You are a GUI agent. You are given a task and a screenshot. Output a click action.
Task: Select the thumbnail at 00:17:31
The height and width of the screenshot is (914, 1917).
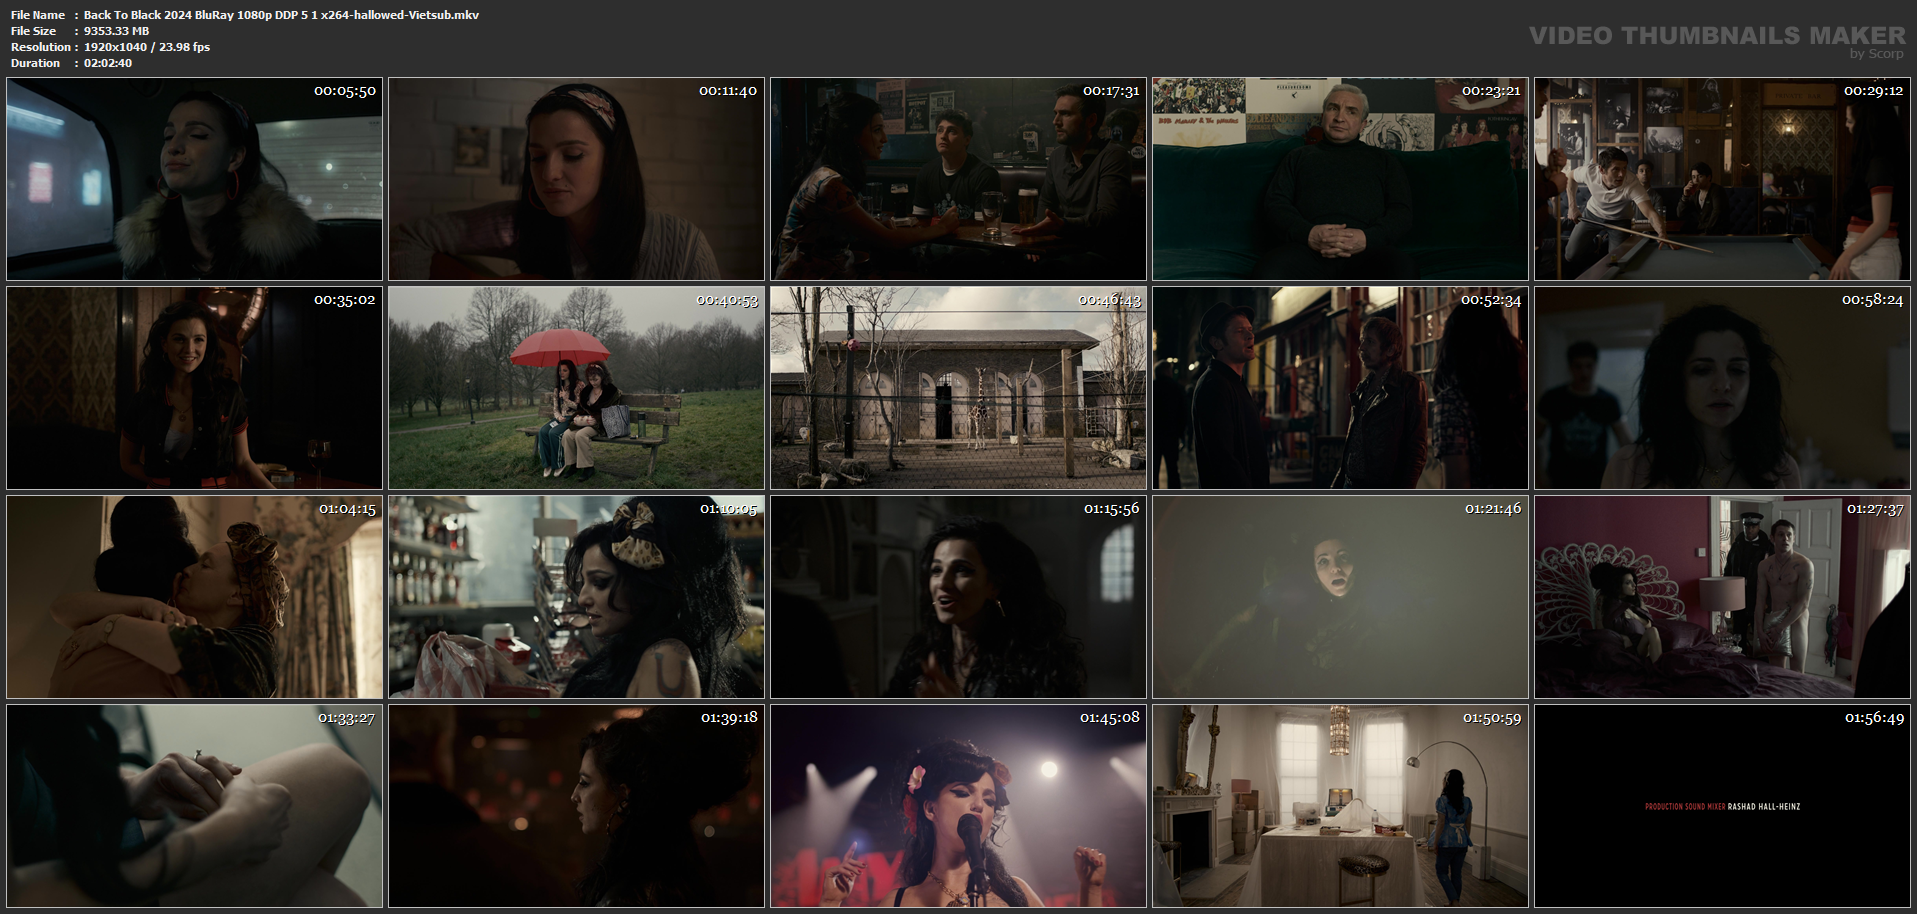[x=959, y=179]
